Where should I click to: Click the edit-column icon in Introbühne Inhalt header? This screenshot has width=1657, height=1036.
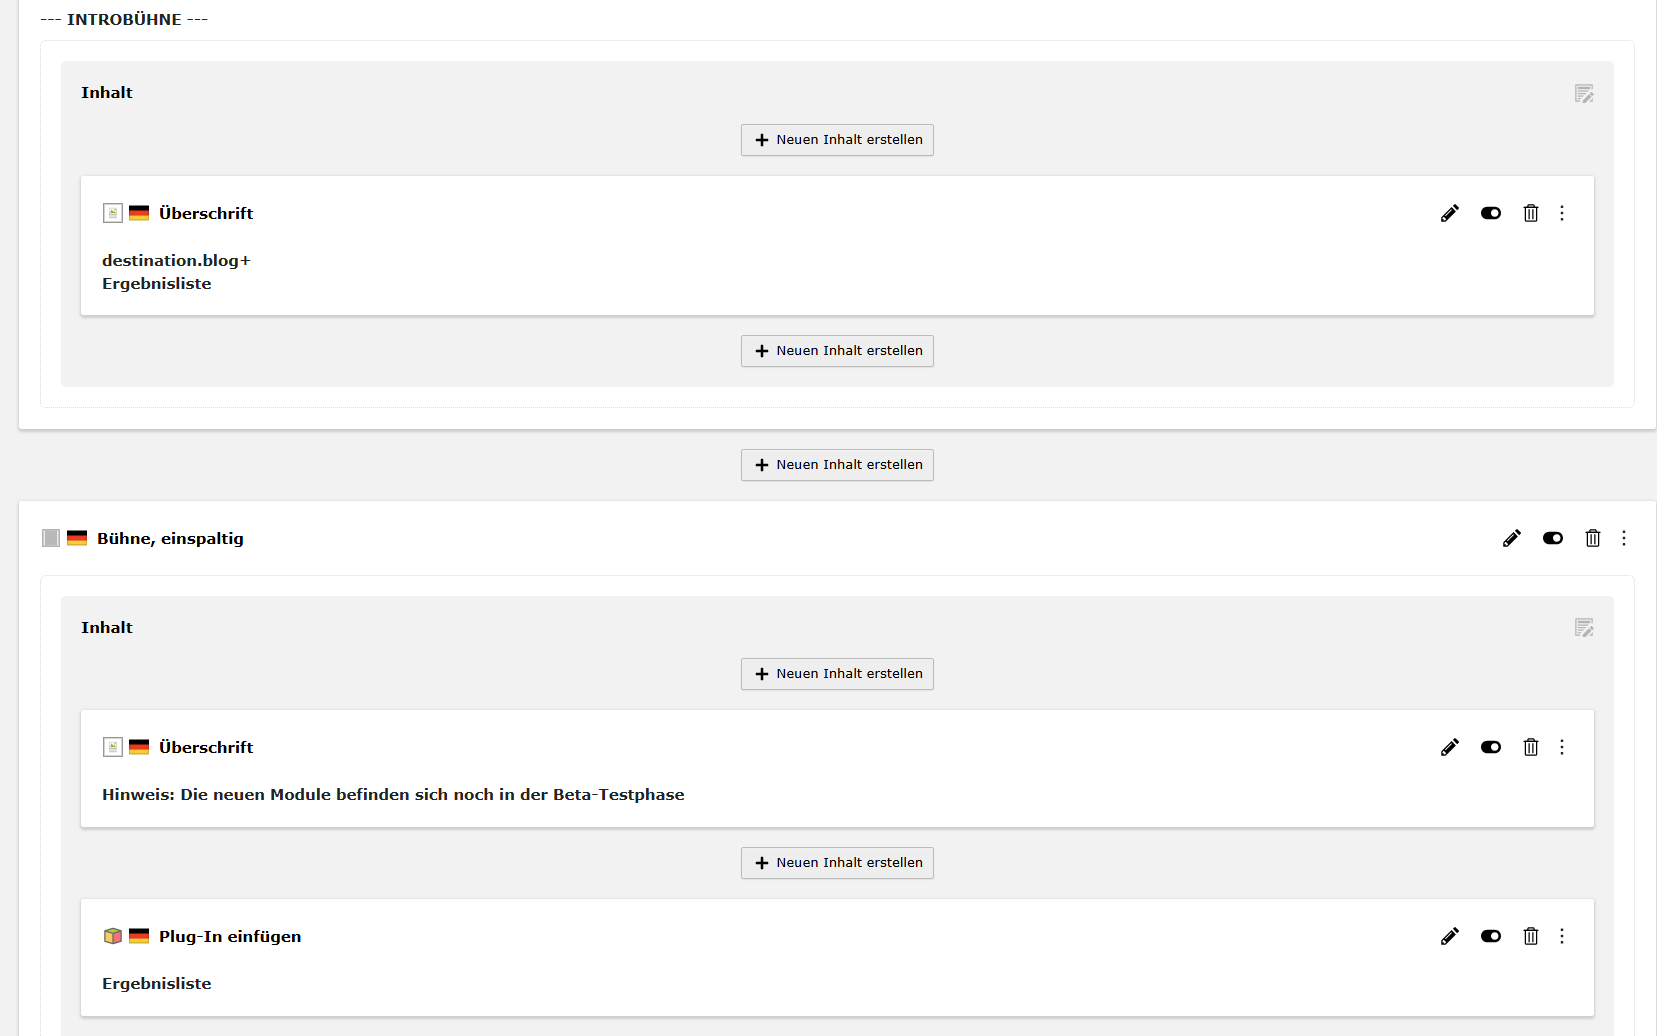pyautogui.click(x=1584, y=93)
